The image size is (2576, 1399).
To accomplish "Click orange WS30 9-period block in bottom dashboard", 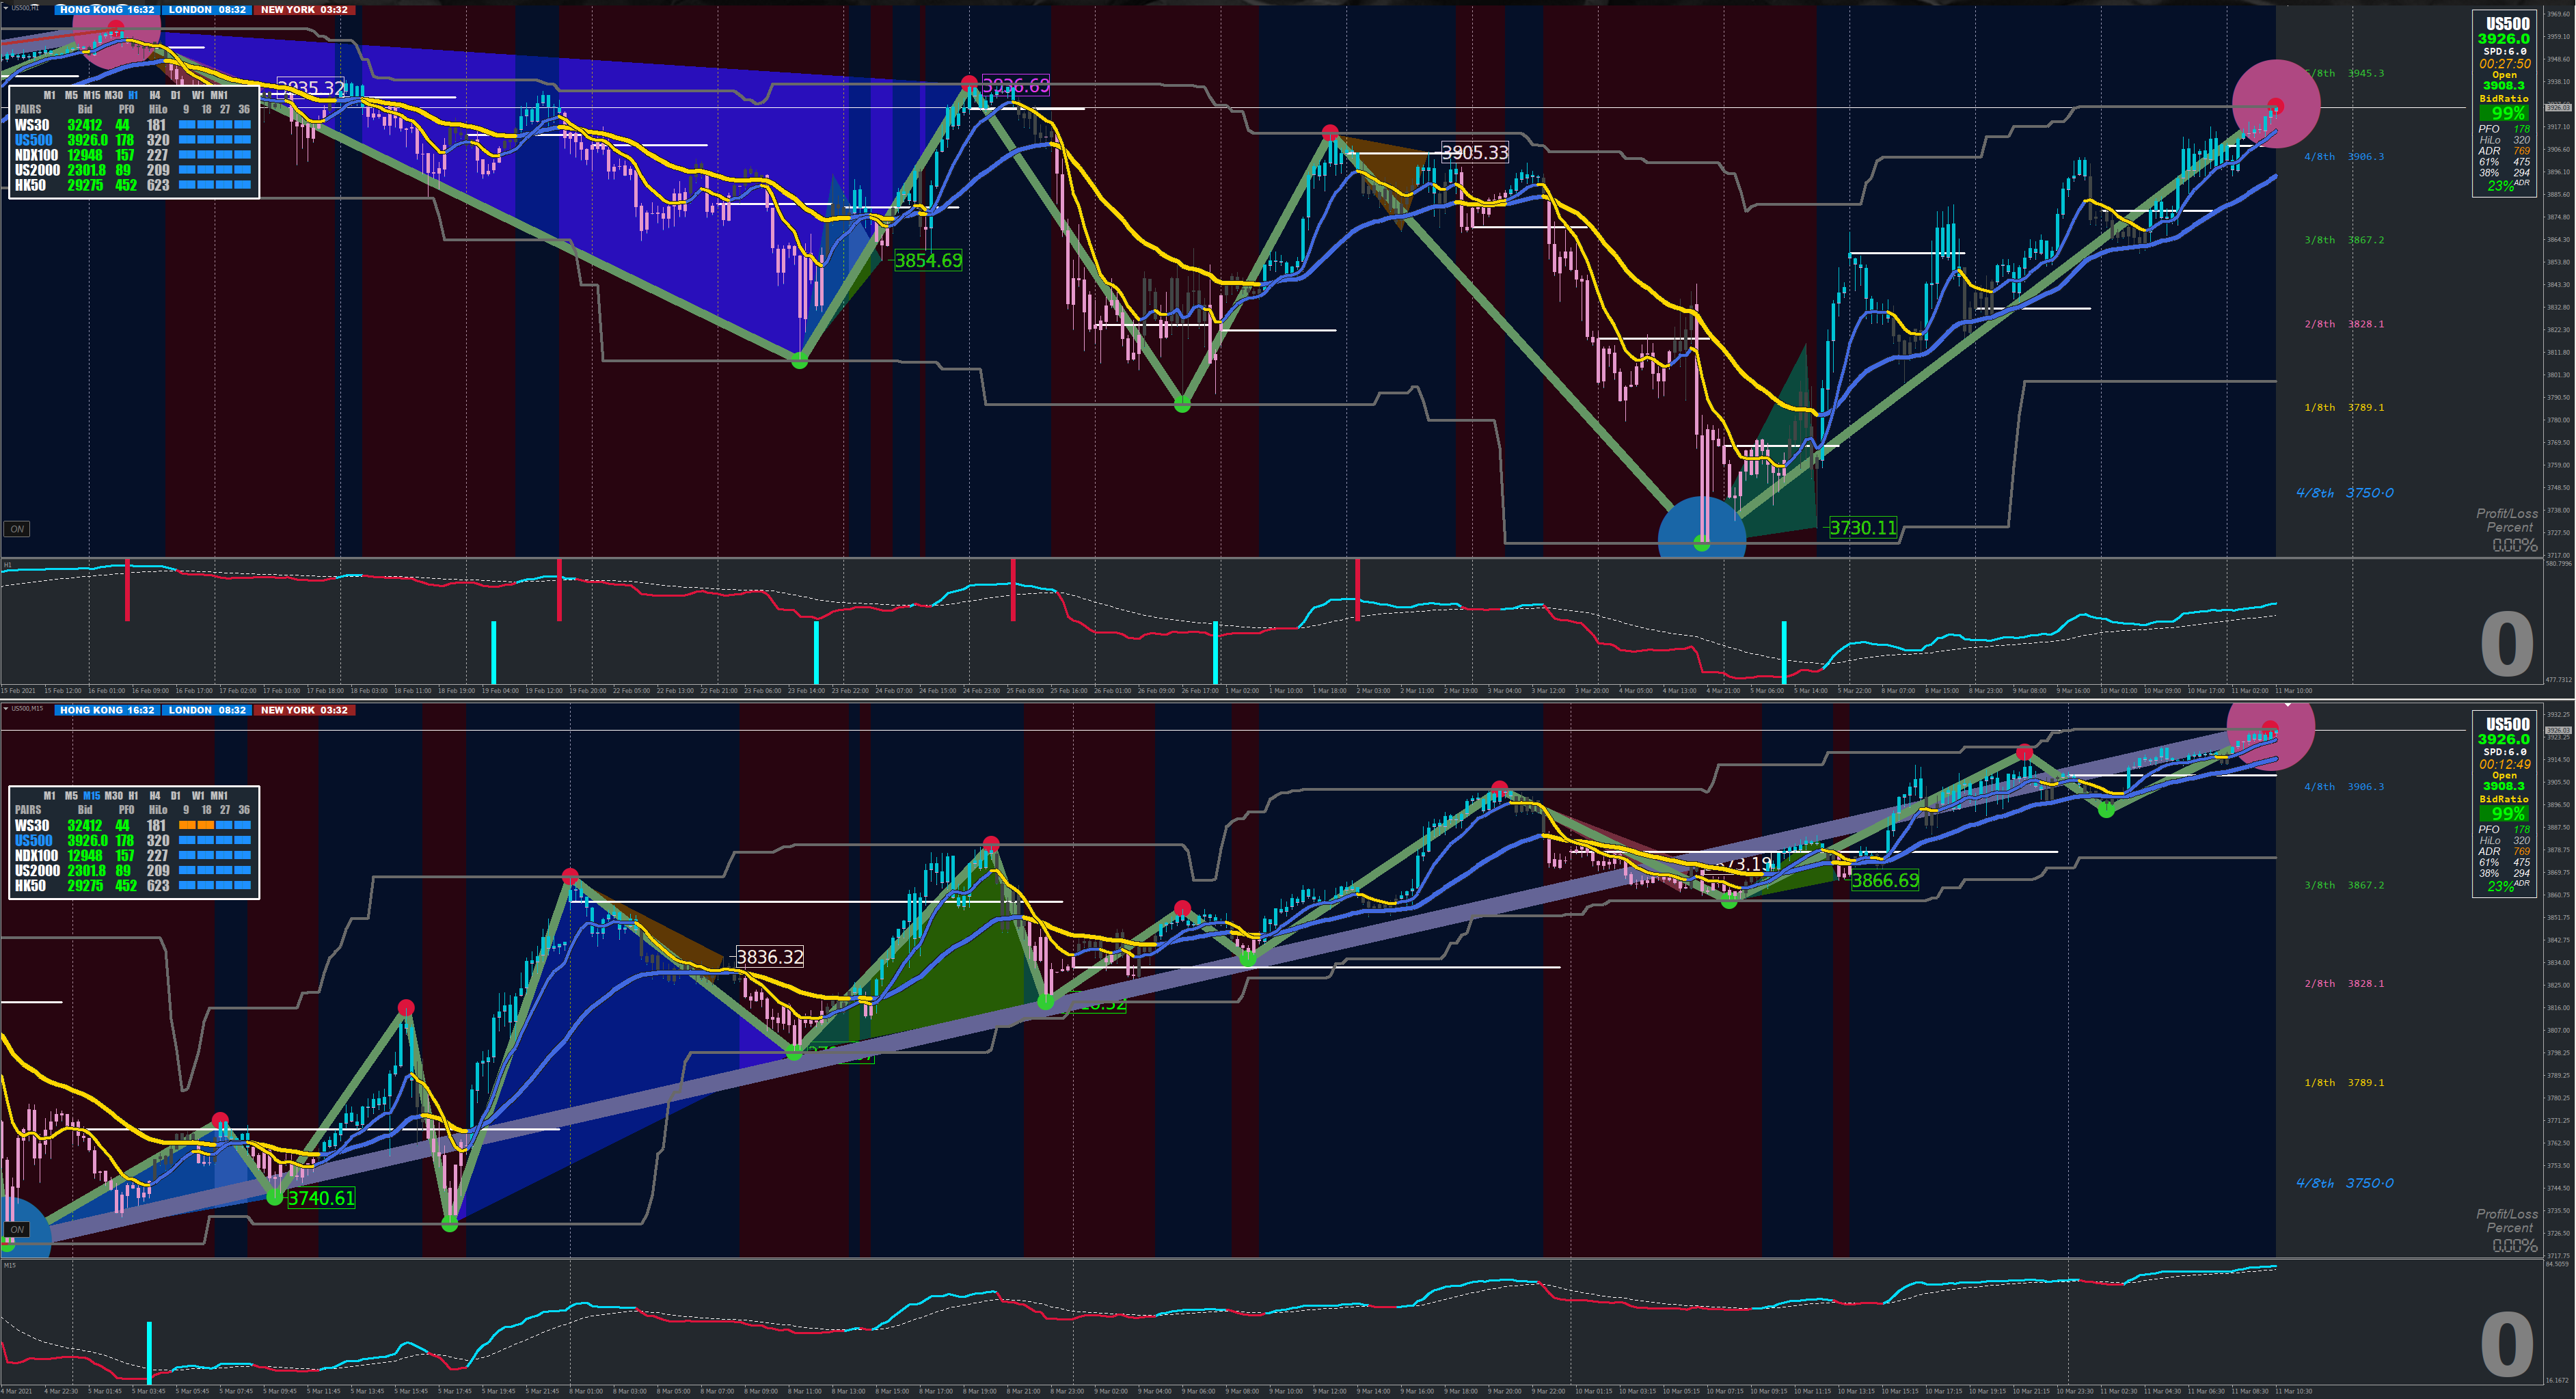I will click(187, 826).
